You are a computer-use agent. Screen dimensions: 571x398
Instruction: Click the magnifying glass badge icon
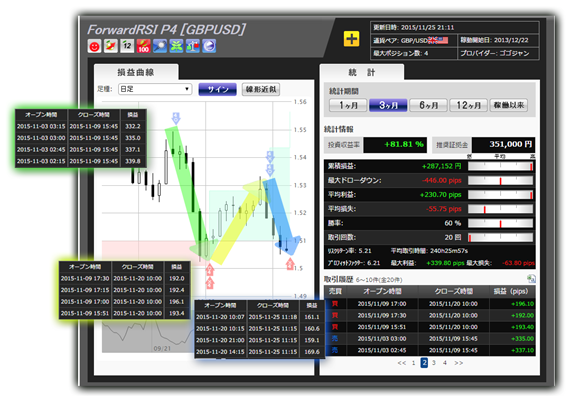(160, 46)
